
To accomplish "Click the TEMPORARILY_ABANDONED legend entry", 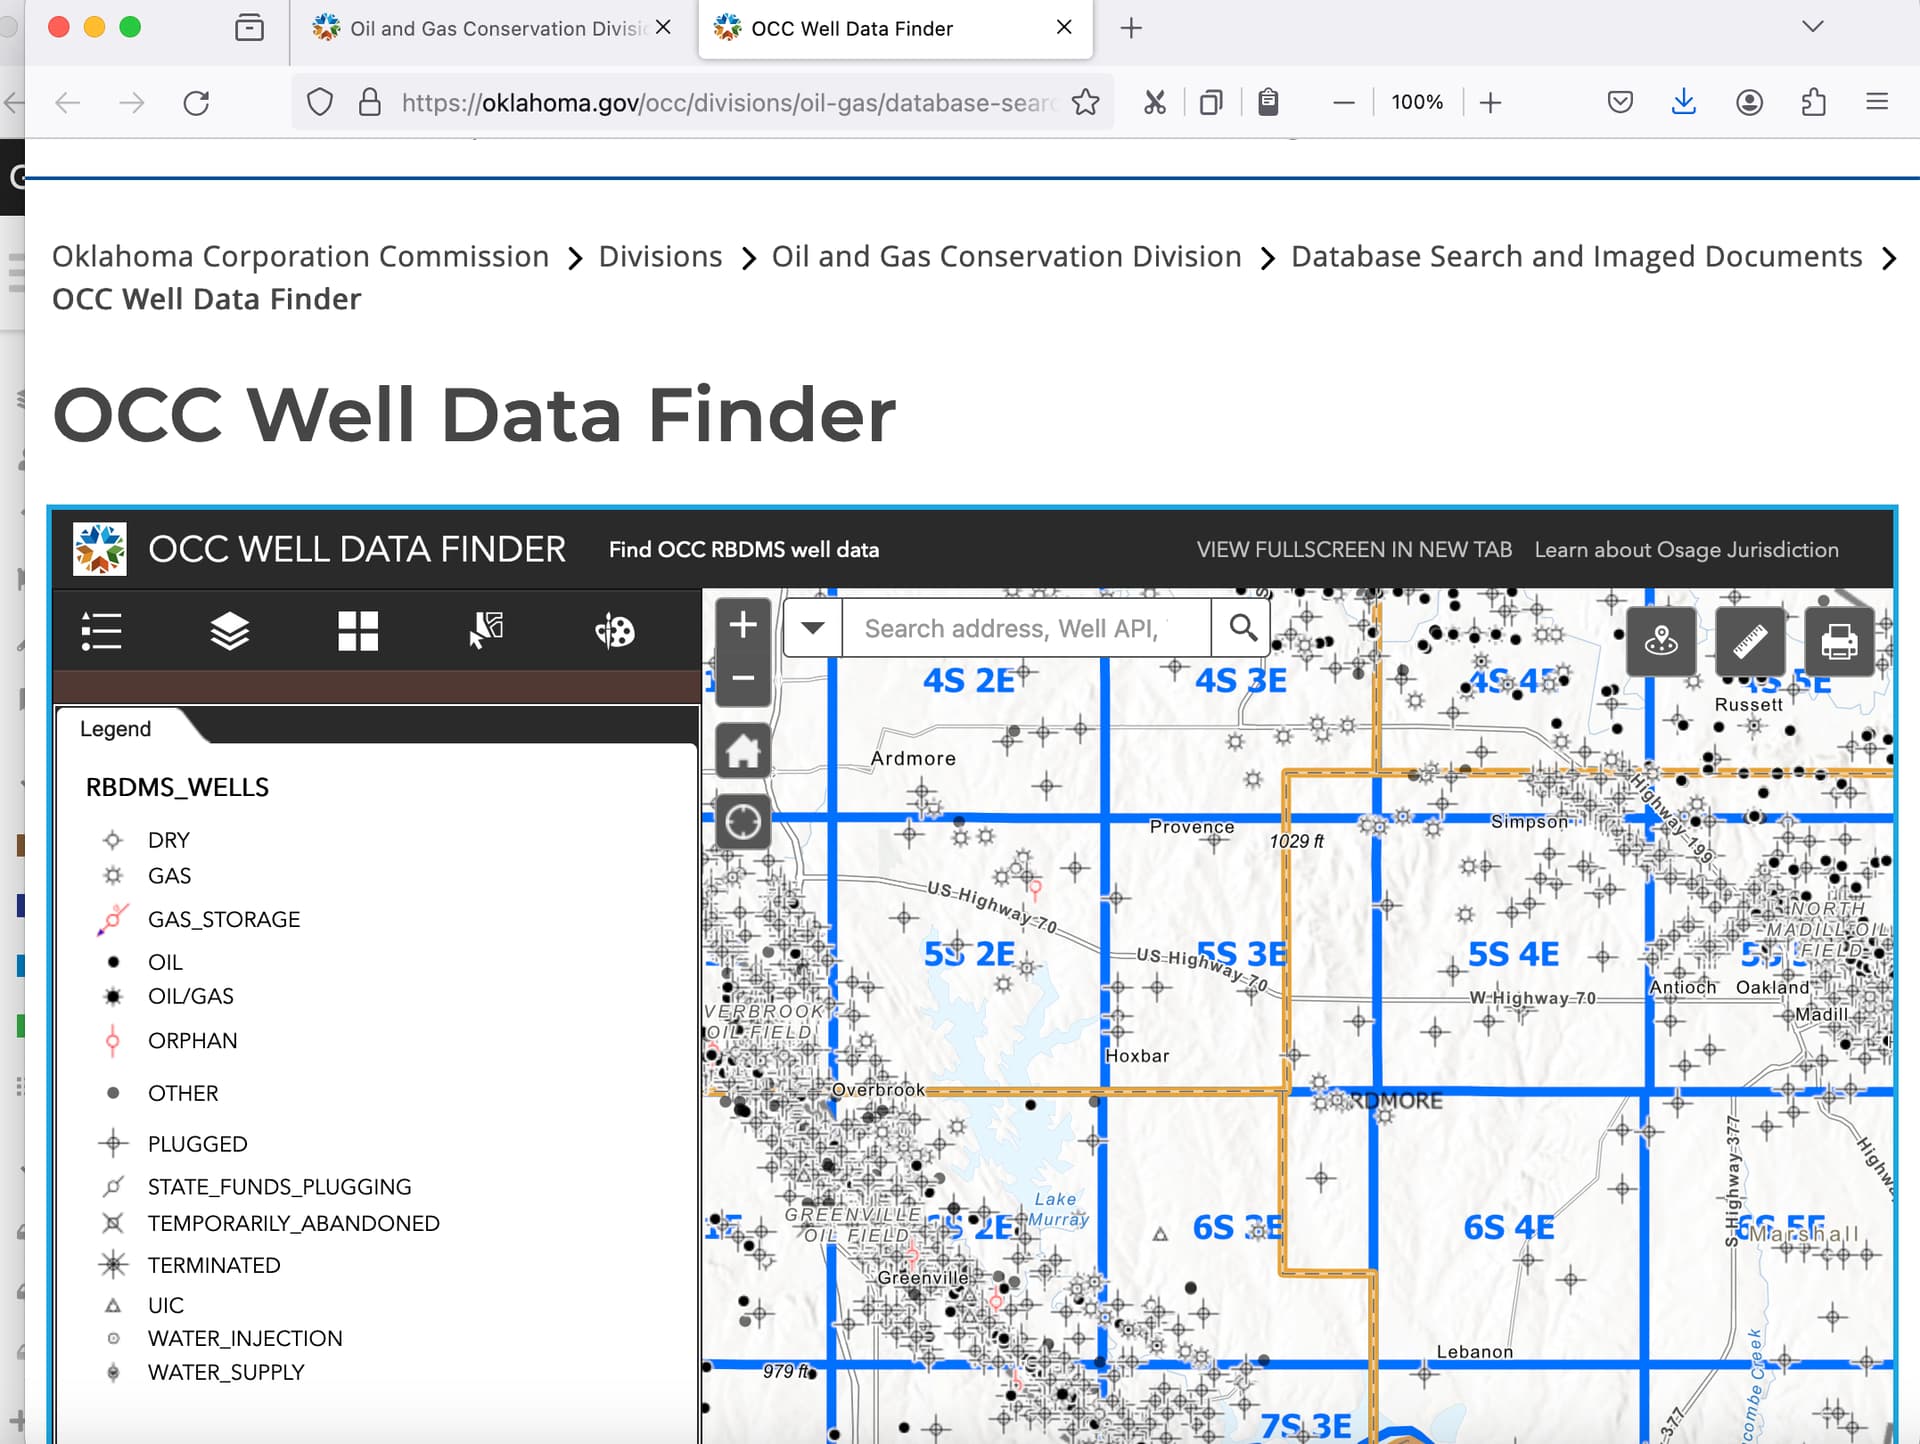I will [x=293, y=1223].
